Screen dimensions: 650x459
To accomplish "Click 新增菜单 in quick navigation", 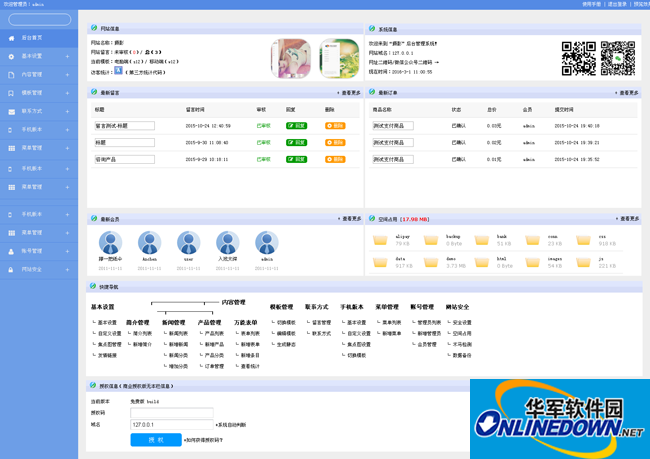I will pyautogui.click(x=392, y=333).
